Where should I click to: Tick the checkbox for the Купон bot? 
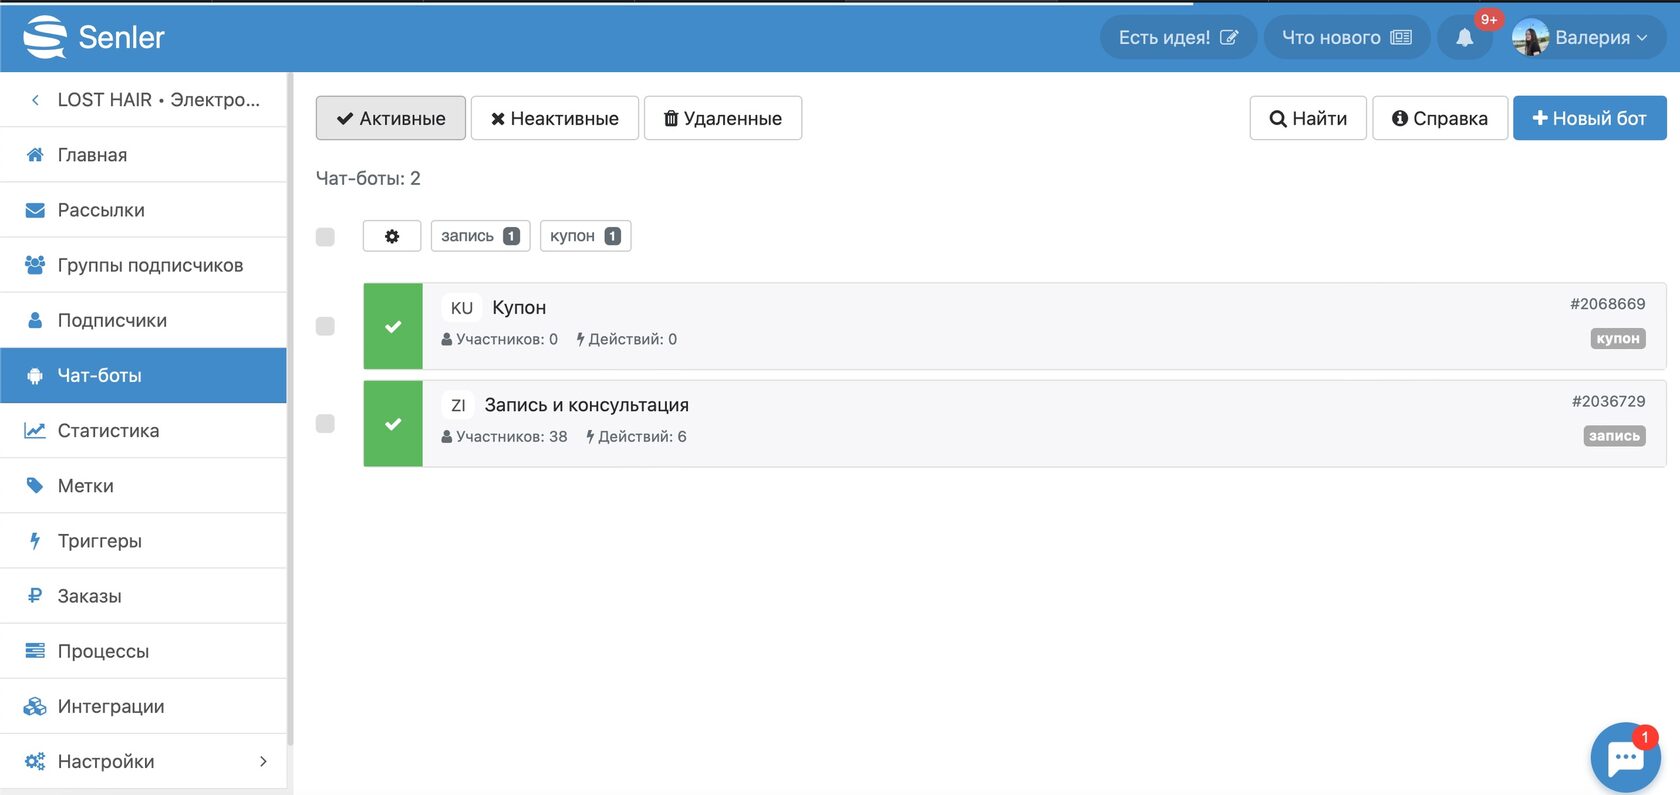(325, 326)
